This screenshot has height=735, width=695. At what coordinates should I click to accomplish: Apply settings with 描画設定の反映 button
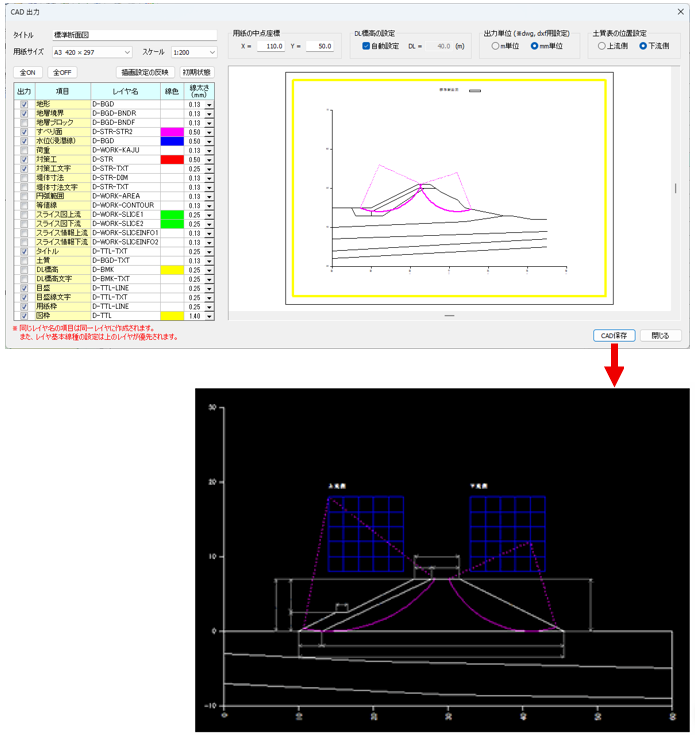tap(145, 73)
